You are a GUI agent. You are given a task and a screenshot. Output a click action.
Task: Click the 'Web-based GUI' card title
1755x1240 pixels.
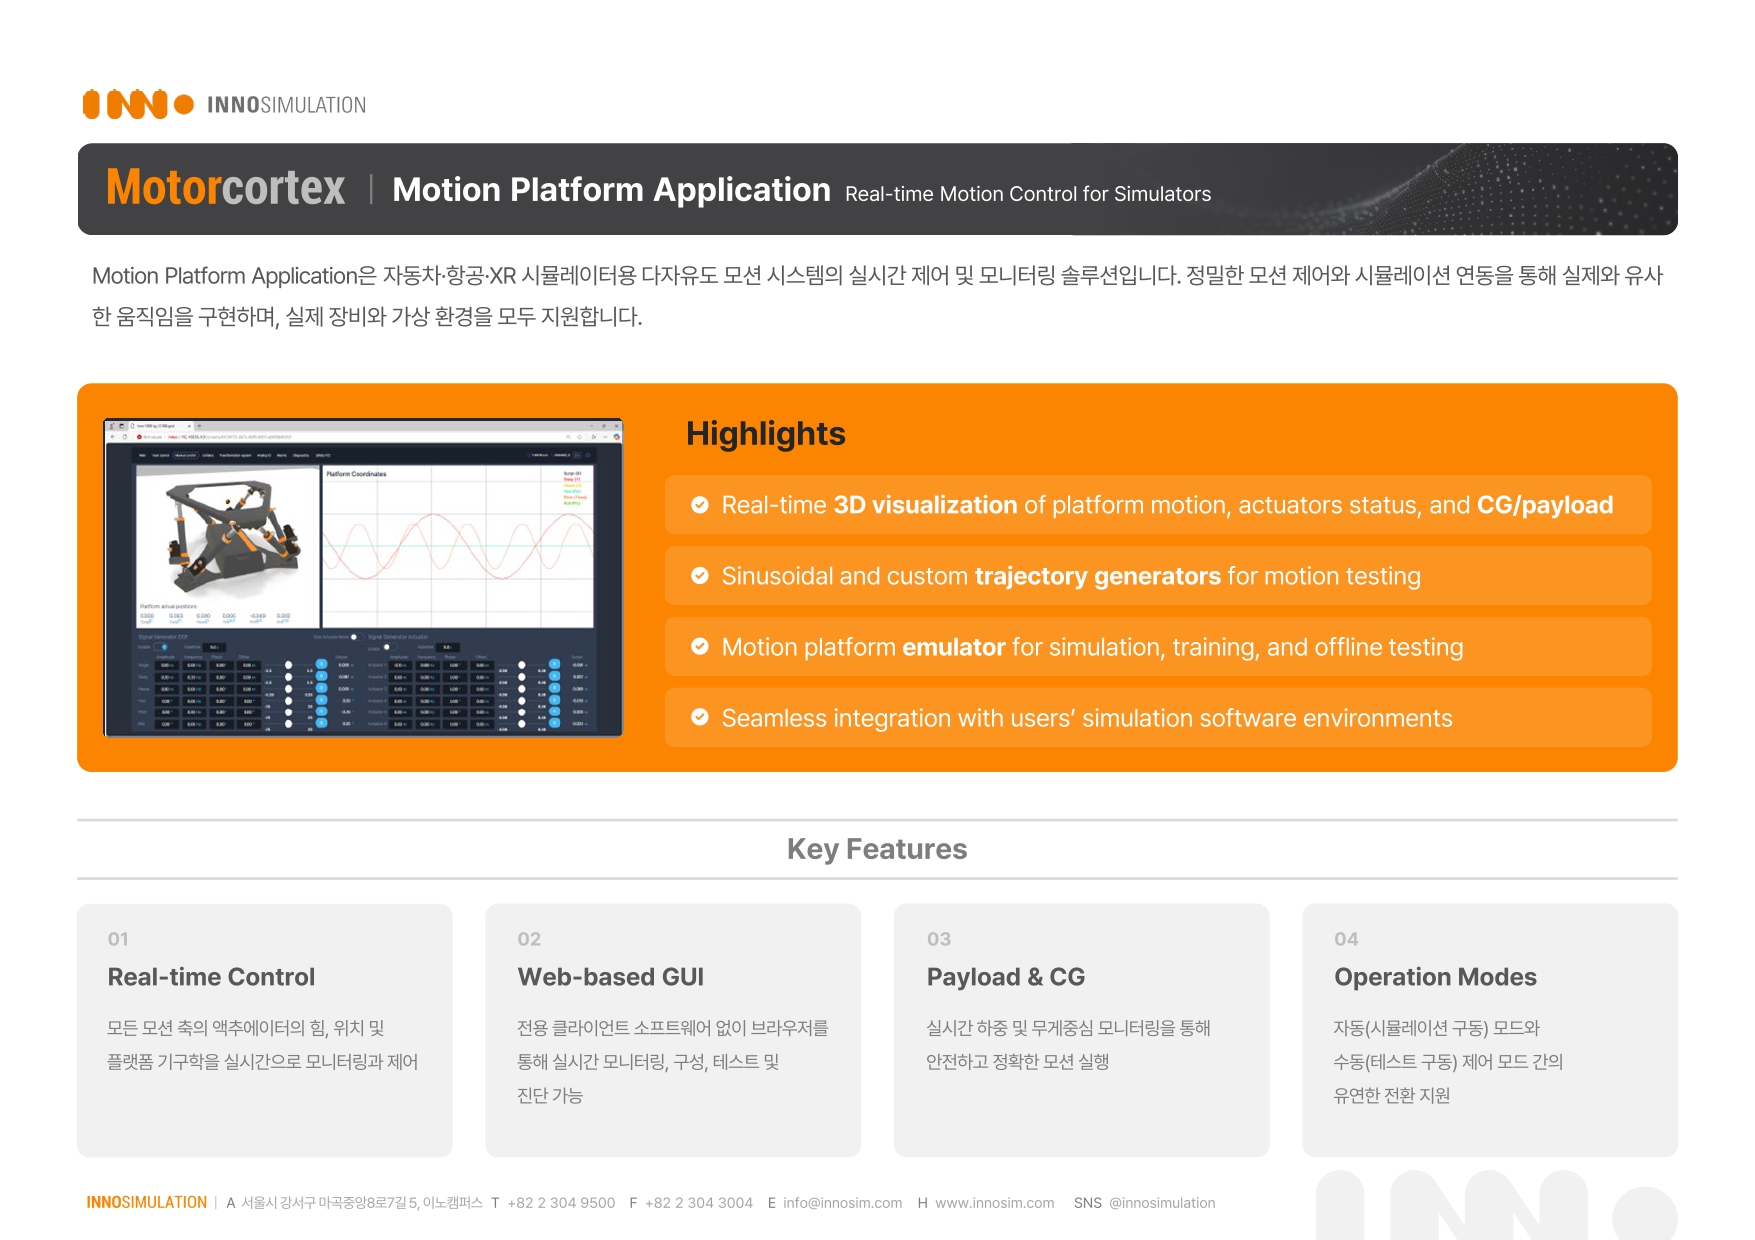click(611, 977)
